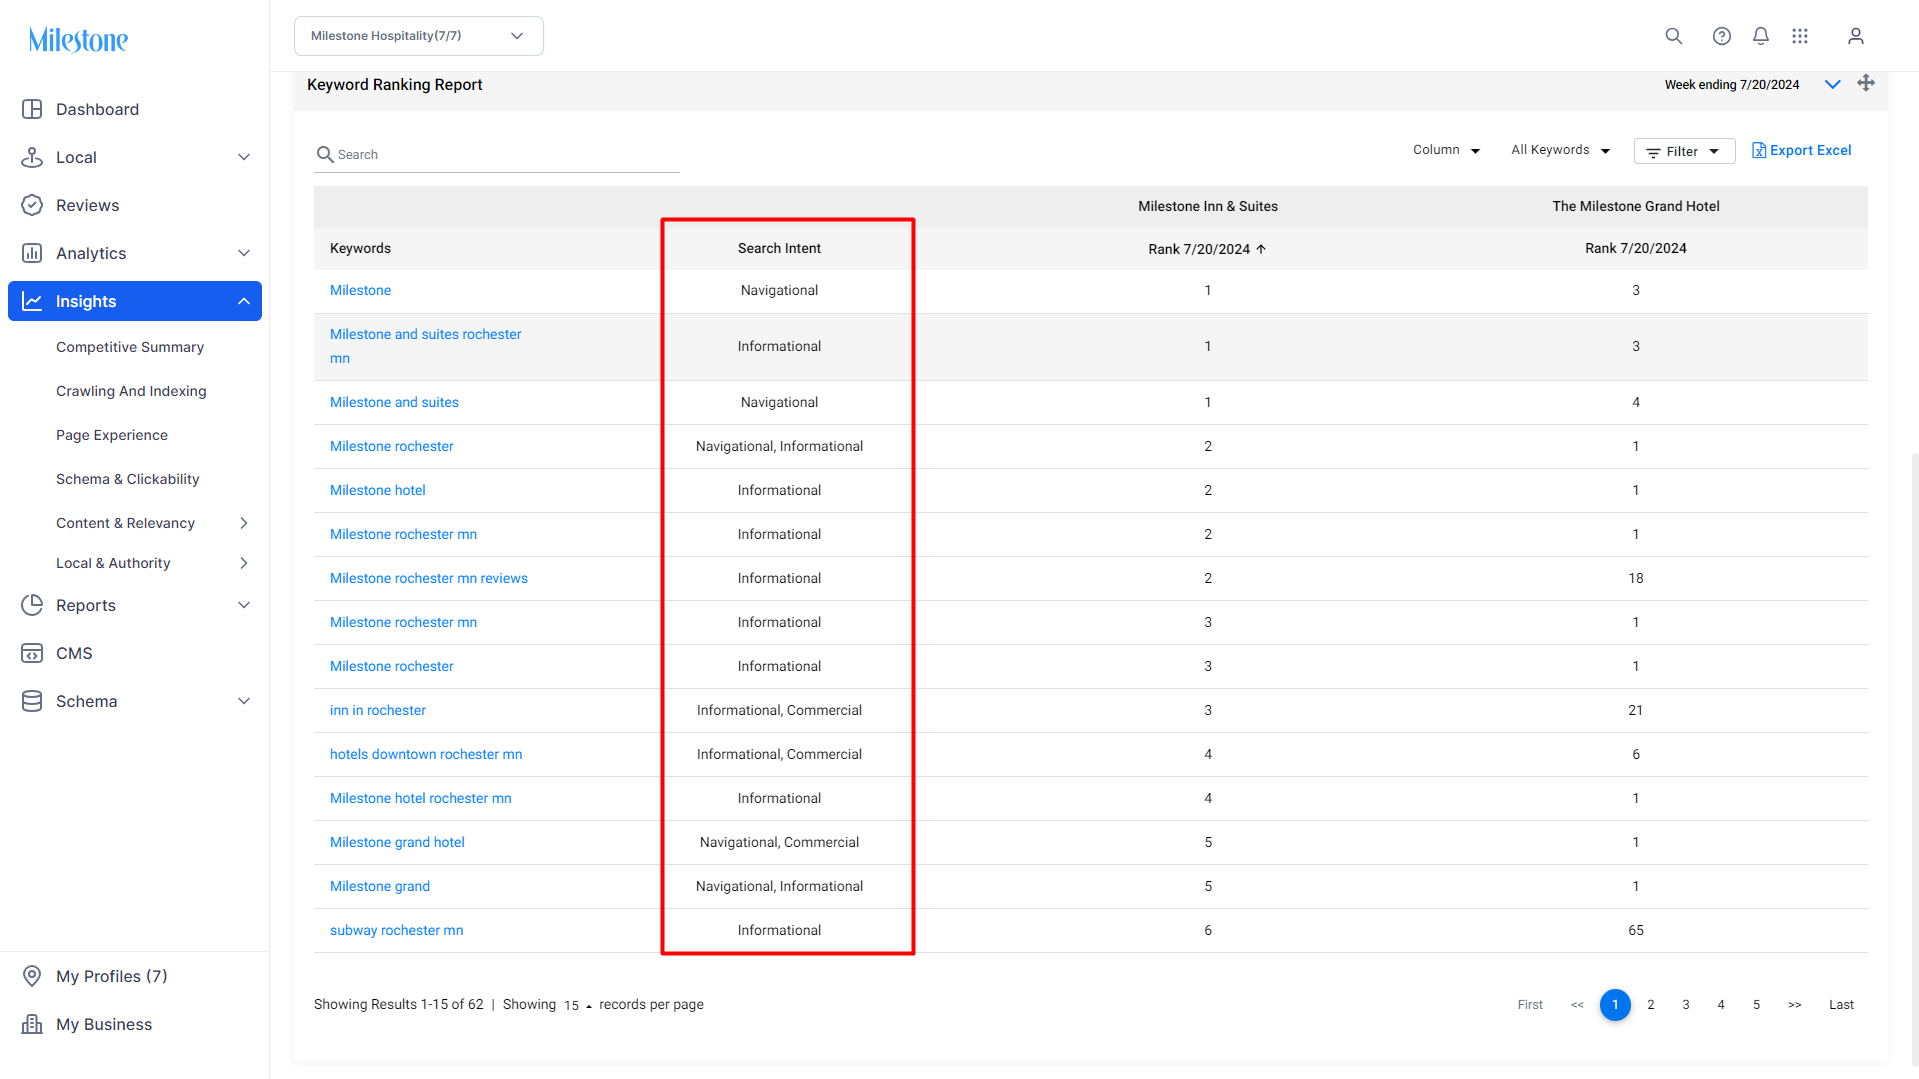Screen dimensions: 1919x1079
Task: Click the Keywords column header
Action: [x=360, y=248]
